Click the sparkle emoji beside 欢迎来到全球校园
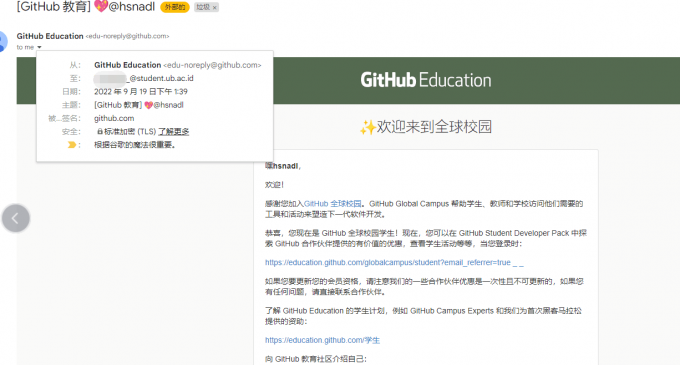 point(367,127)
